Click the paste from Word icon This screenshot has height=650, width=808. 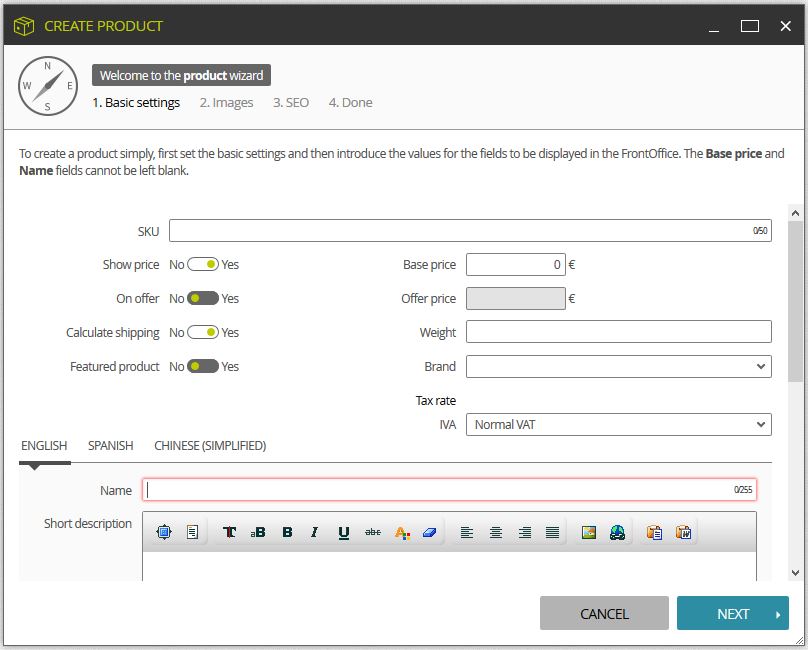pyautogui.click(x=683, y=532)
